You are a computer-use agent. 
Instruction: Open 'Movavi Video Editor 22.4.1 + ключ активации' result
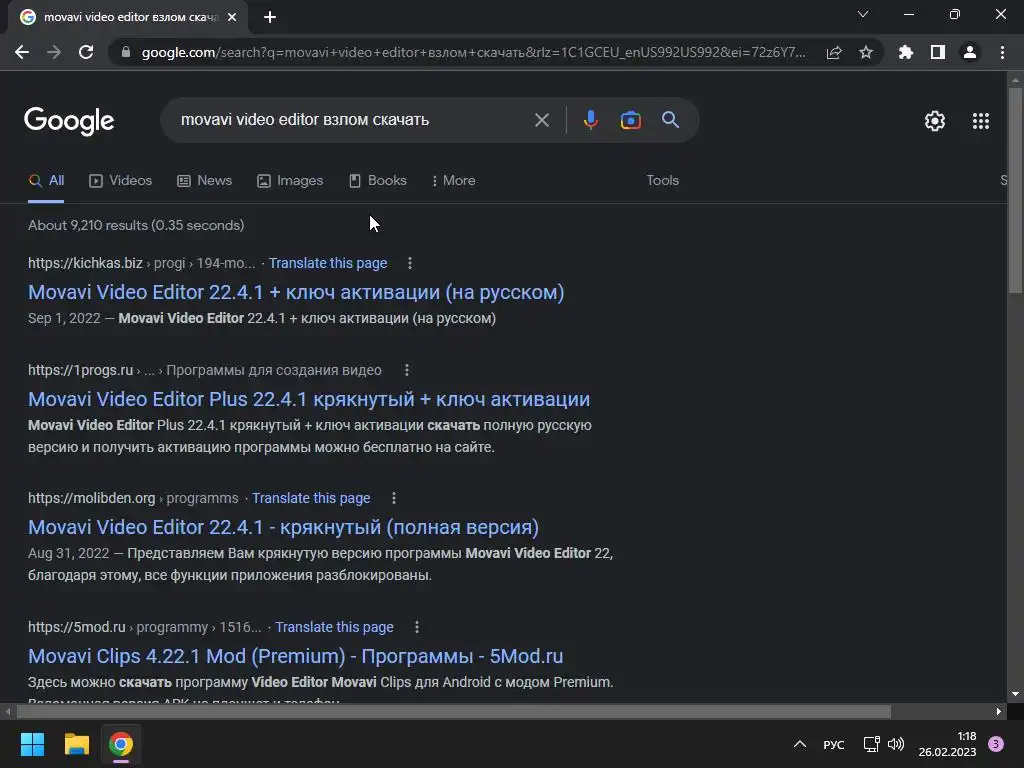coord(296,292)
